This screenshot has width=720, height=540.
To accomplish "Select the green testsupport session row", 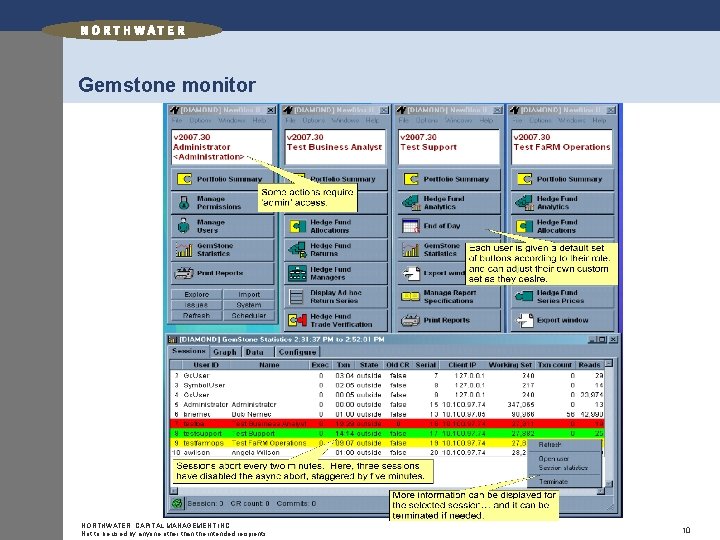I will [x=387, y=433].
